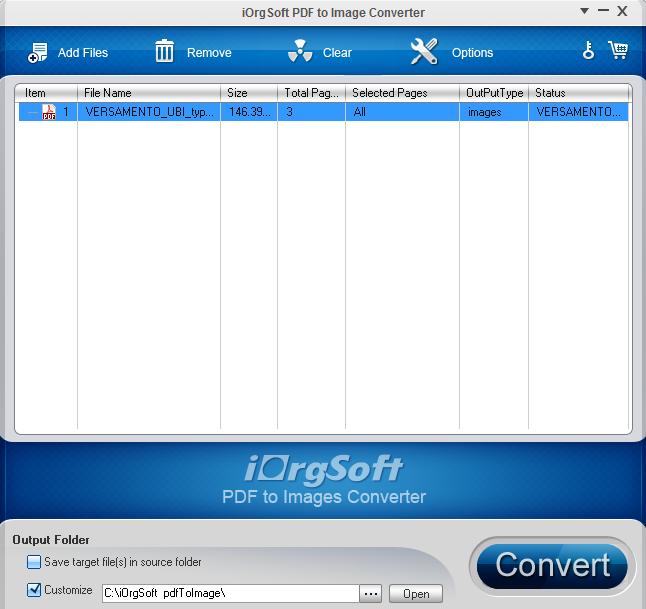Click the Options toolbar label
This screenshot has width=646, height=609.
pyautogui.click(x=473, y=53)
